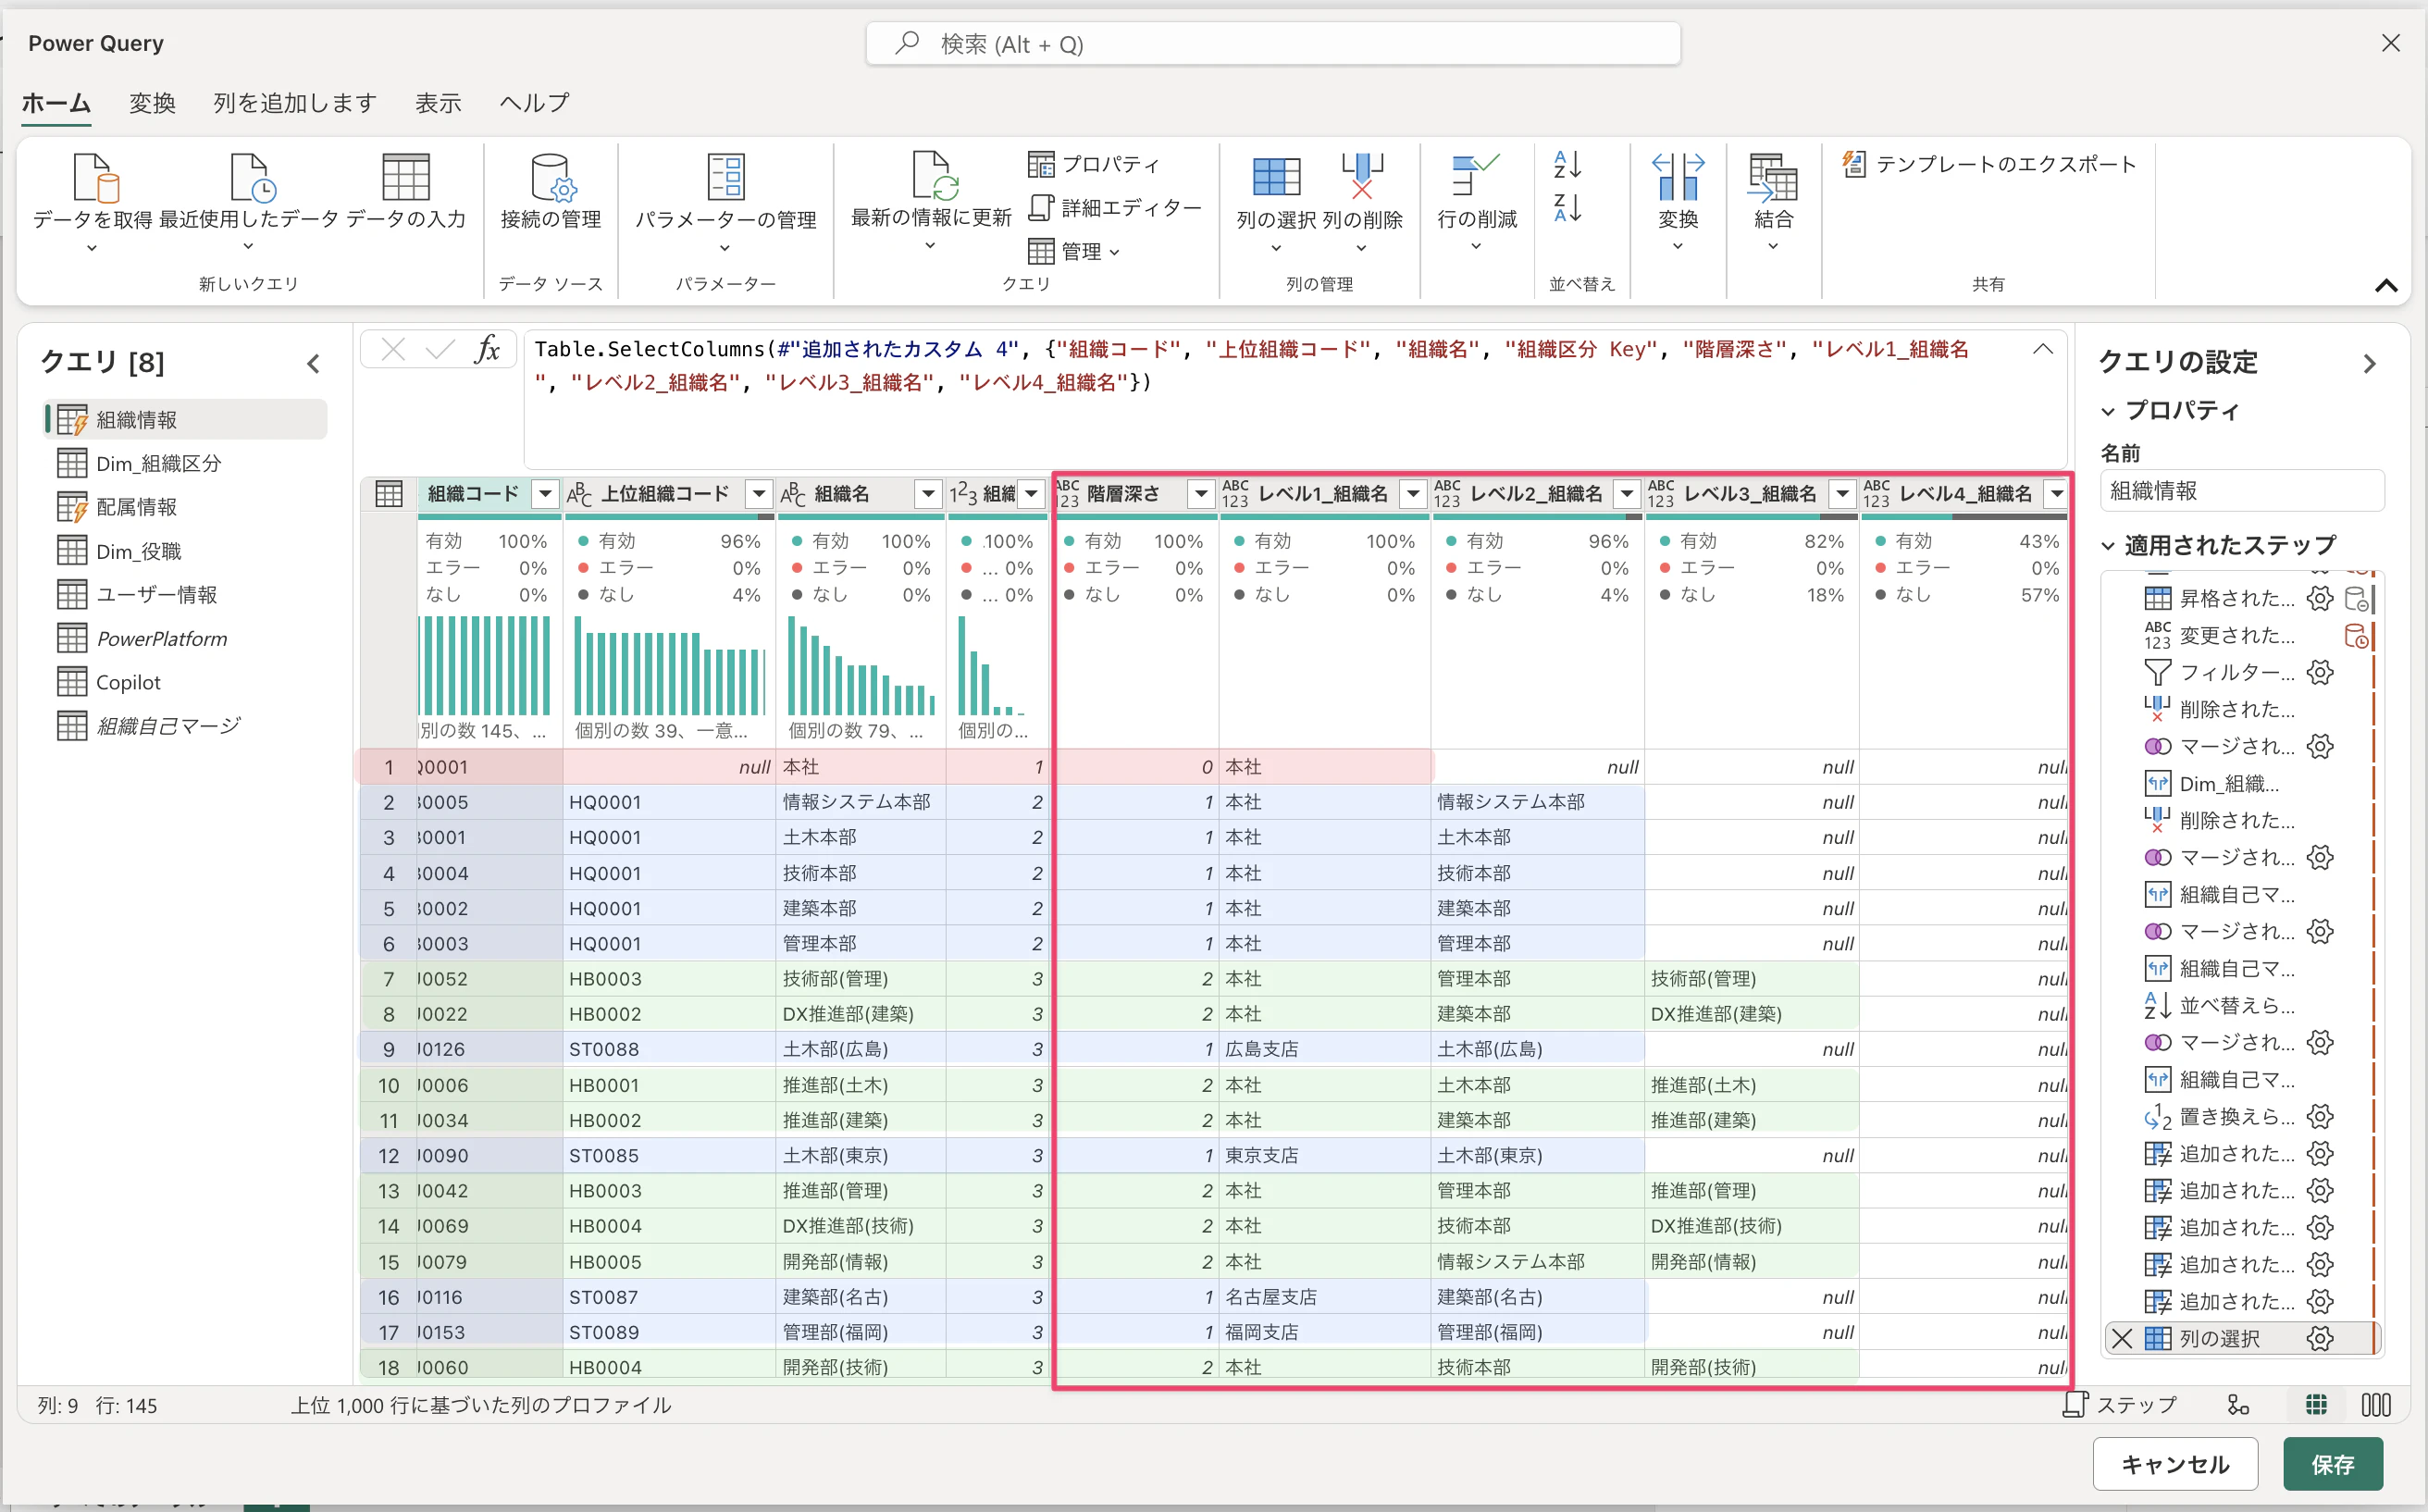The image size is (2428, 1512).
Task: Click 列の選択 (Choose columns) icon
Action: (x=1276, y=177)
